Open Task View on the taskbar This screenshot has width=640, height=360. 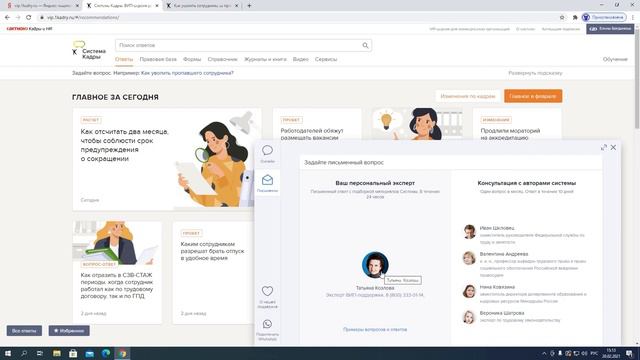click(x=40, y=353)
